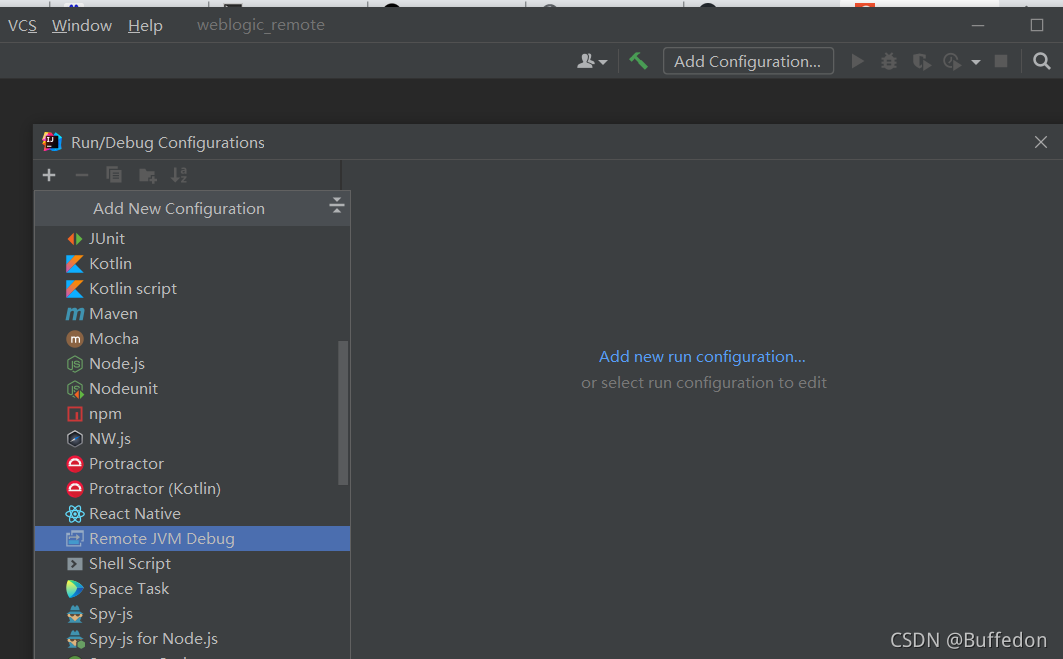Select Kotlin script configuration type
1063x659 pixels.
(193, 289)
